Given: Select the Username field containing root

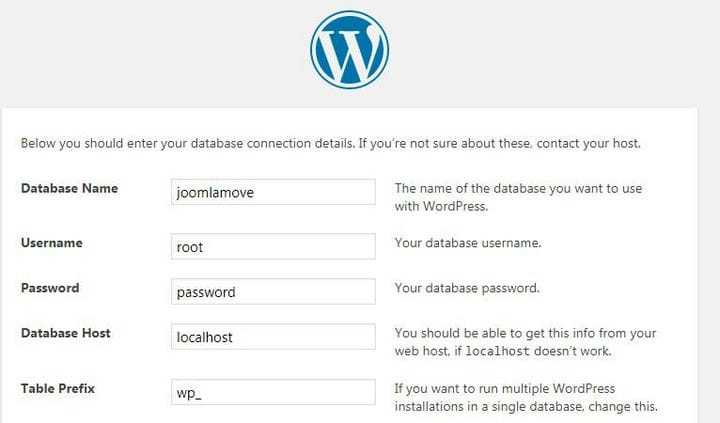Looking at the screenshot, I should (273, 247).
